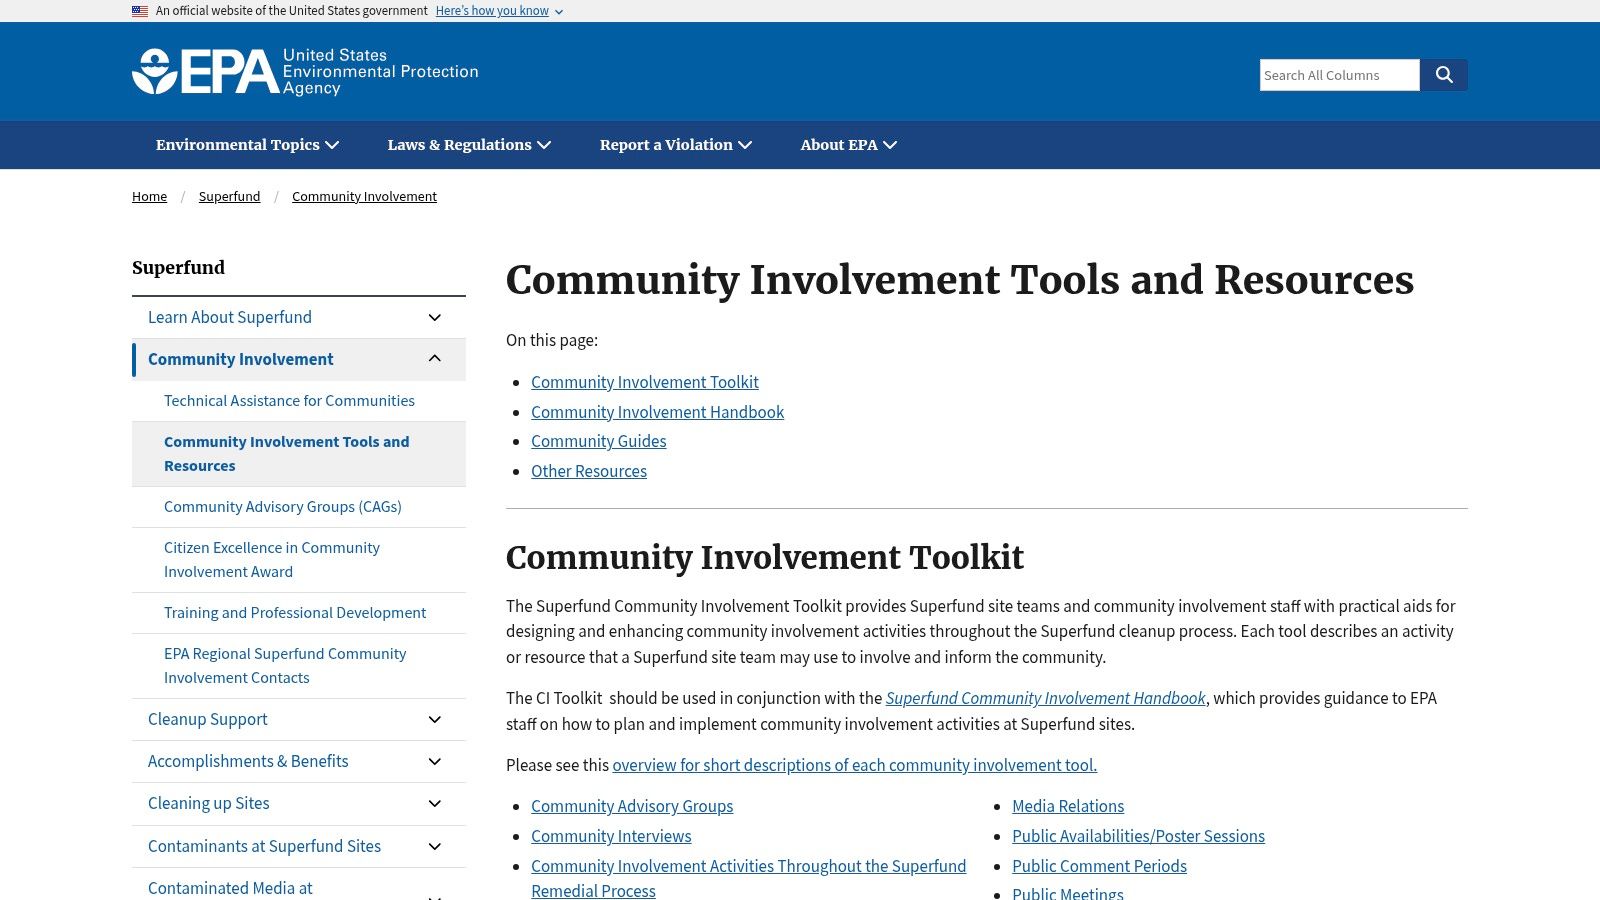Open Public Comment Periods link
1600x900 pixels.
tap(1099, 866)
